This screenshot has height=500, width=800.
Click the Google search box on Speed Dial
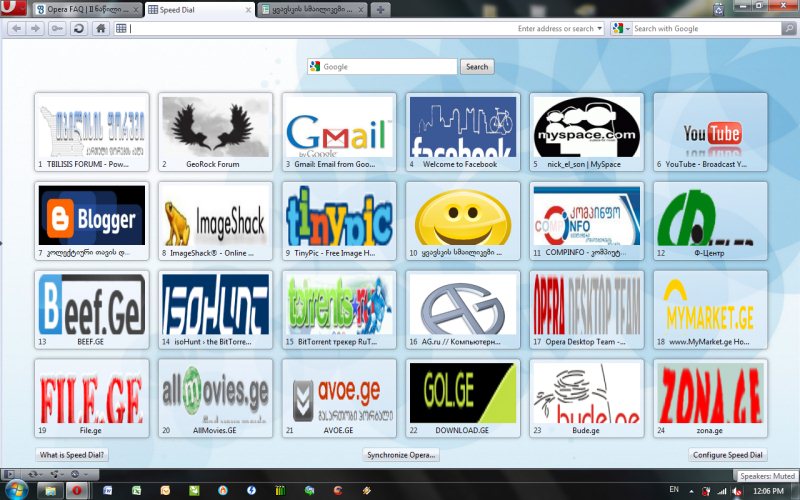[x=382, y=67]
